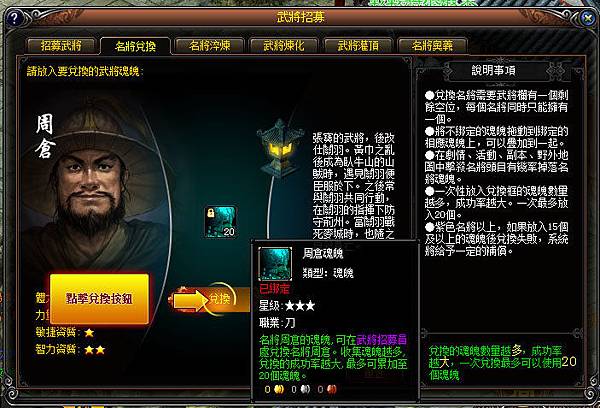Image resolution: width=600 pixels, height=408 pixels.
Task: Click the 說明事項 panel header
Action: [494, 70]
